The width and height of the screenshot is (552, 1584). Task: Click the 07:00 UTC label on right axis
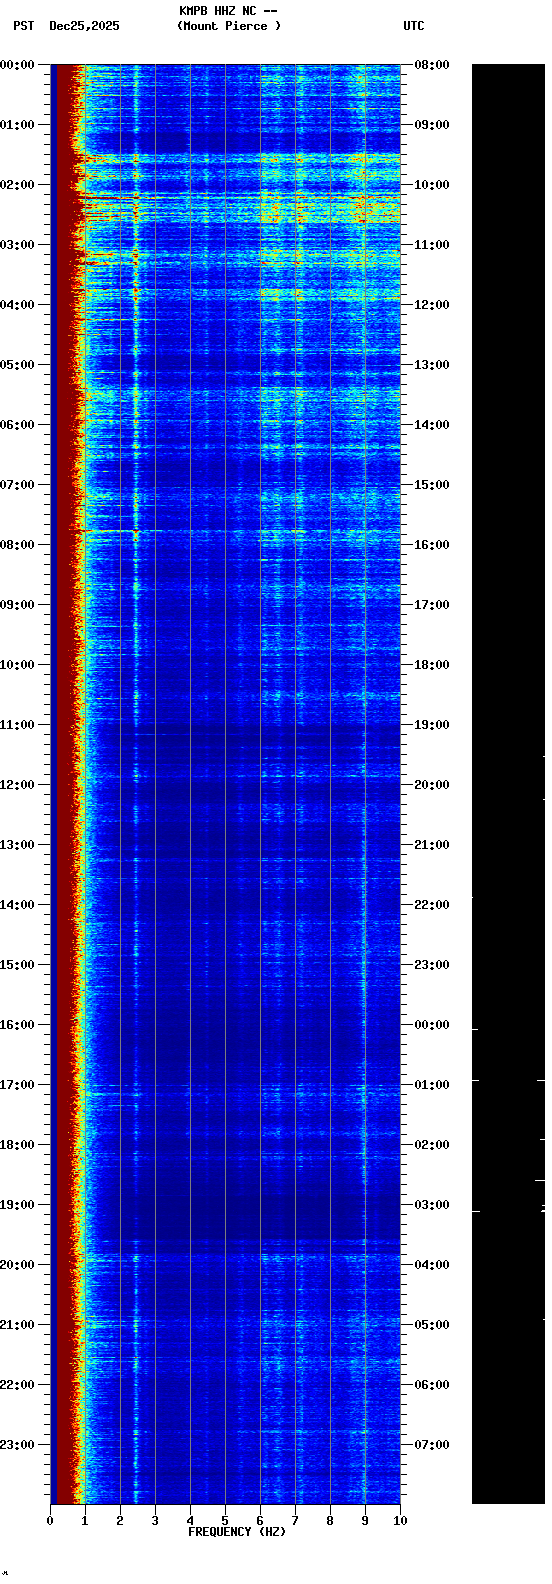[x=432, y=1445]
